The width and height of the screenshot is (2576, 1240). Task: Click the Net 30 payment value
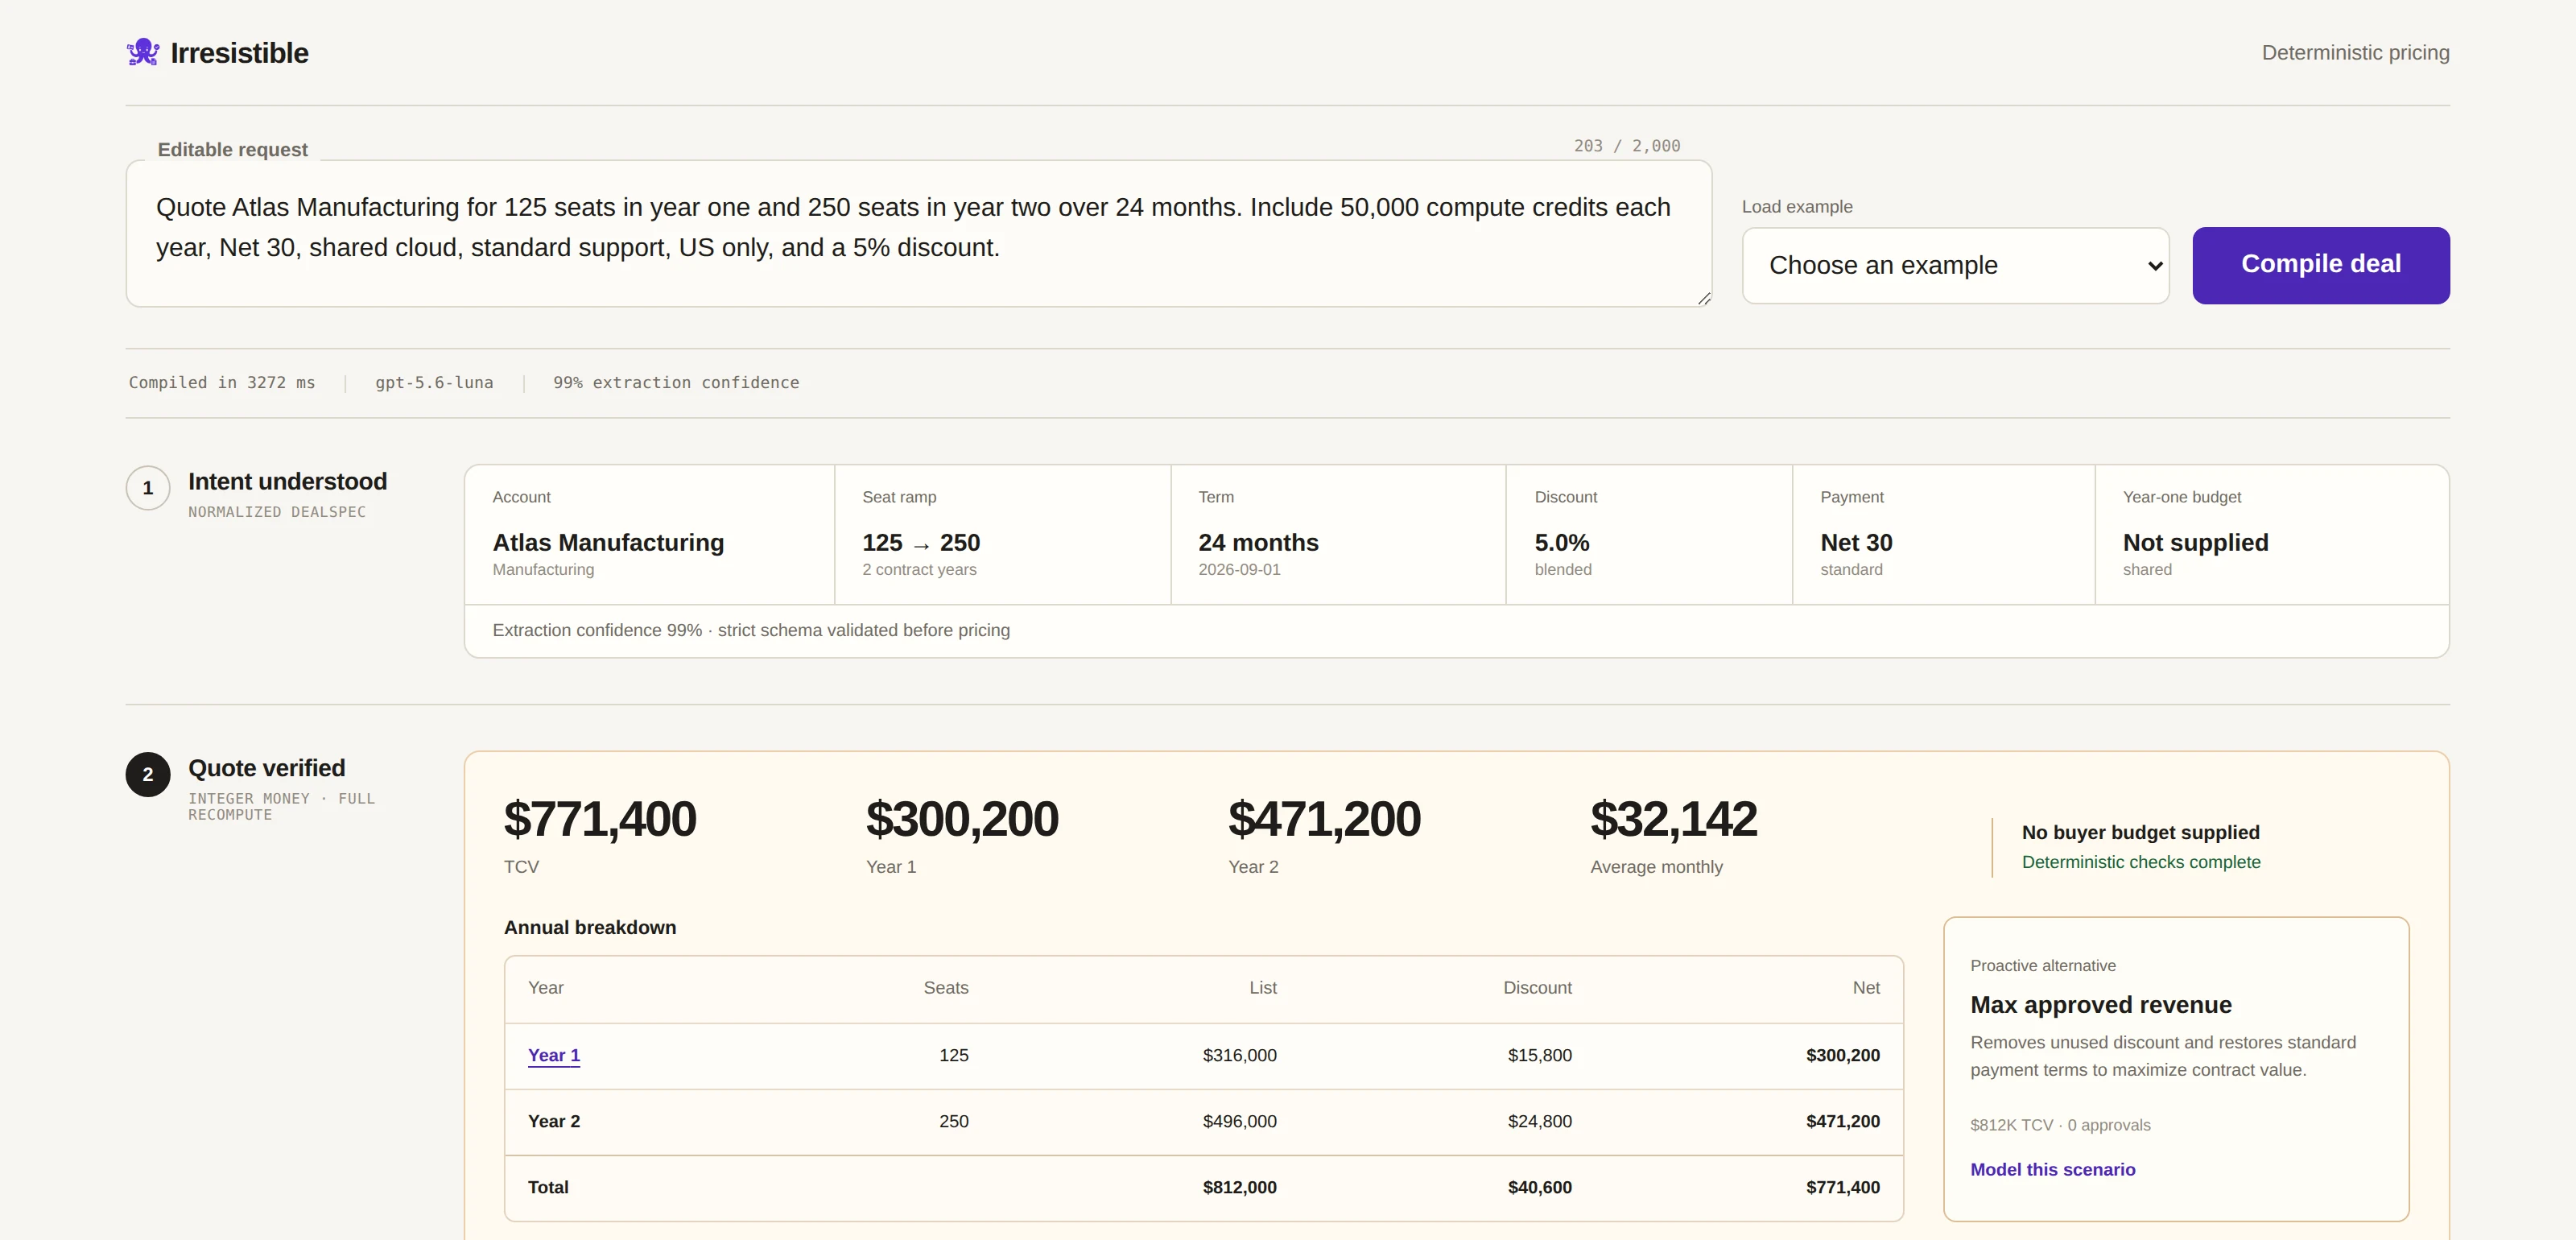pyautogui.click(x=1856, y=542)
